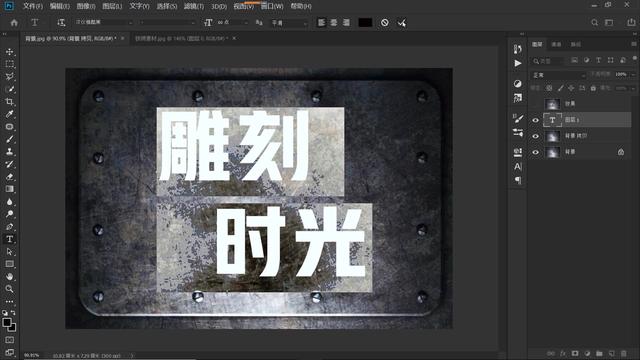Select the Pen tool

pyautogui.click(x=9, y=227)
